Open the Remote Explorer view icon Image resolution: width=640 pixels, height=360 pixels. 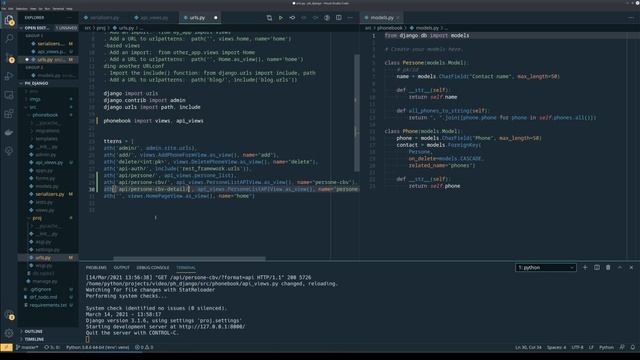click(9, 95)
